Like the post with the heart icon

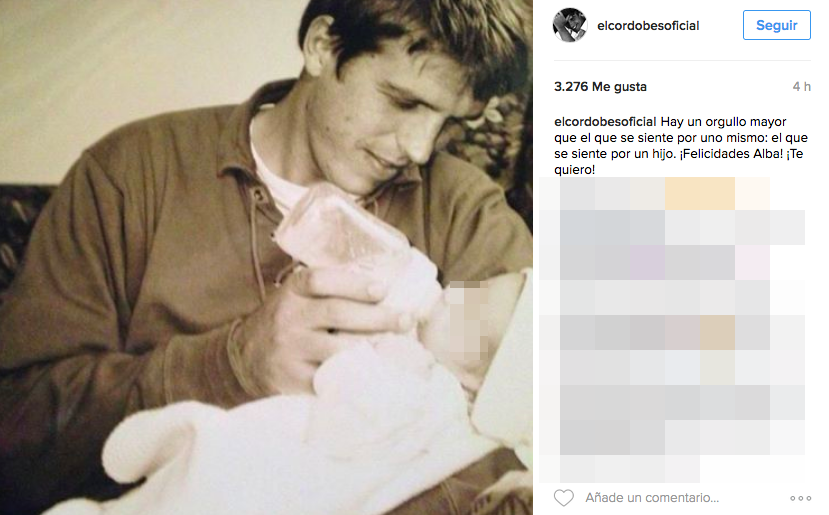point(564,498)
